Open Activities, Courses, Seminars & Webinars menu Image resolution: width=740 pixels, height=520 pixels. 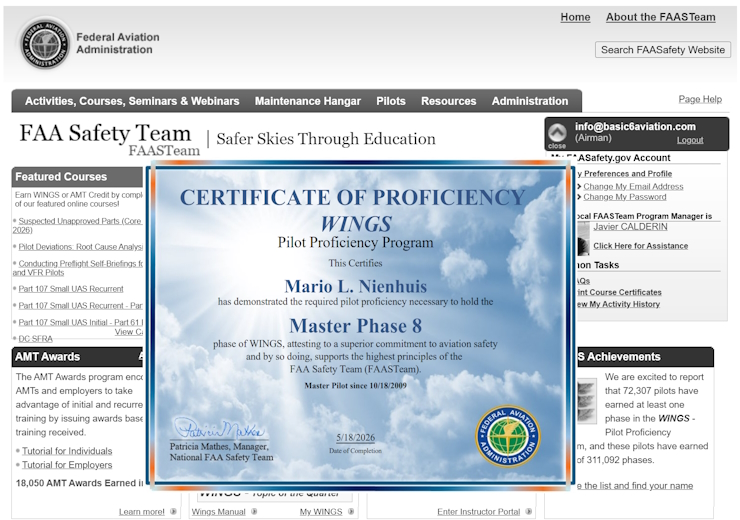click(132, 101)
